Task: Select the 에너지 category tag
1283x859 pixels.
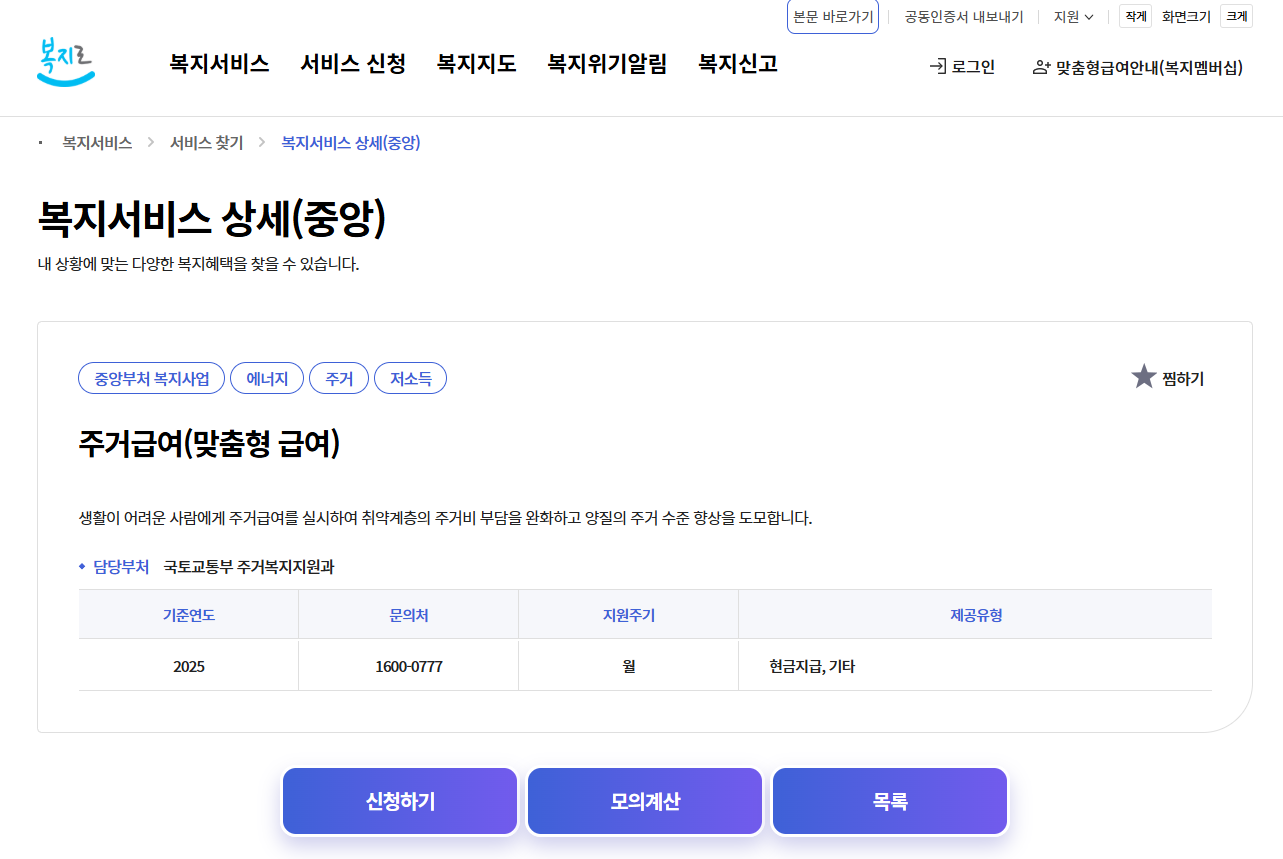Action: pyautogui.click(x=267, y=378)
